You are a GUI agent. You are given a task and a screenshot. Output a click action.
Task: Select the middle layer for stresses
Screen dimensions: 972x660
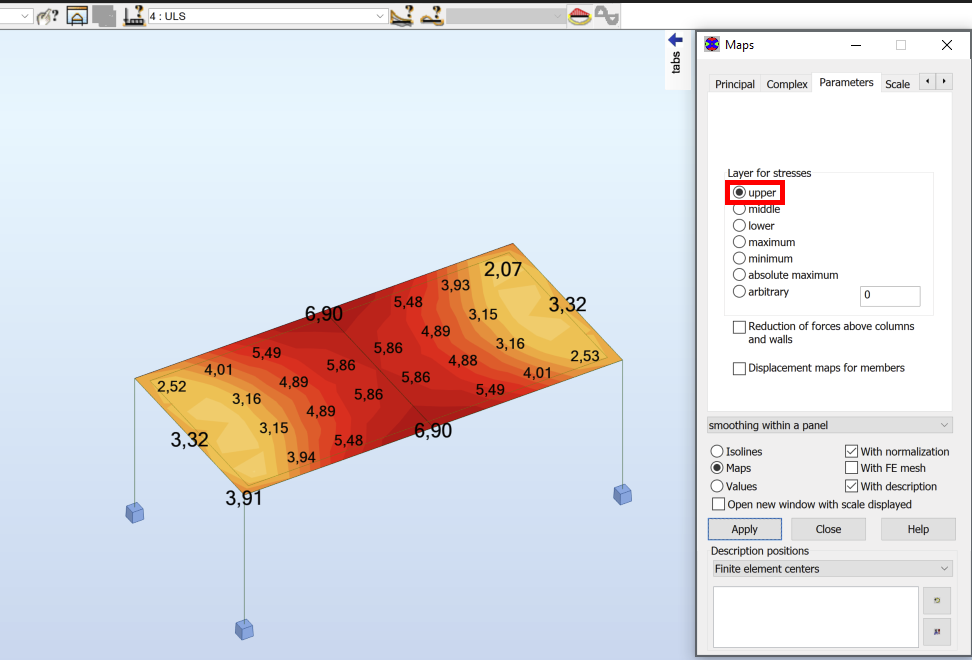pyautogui.click(x=739, y=208)
